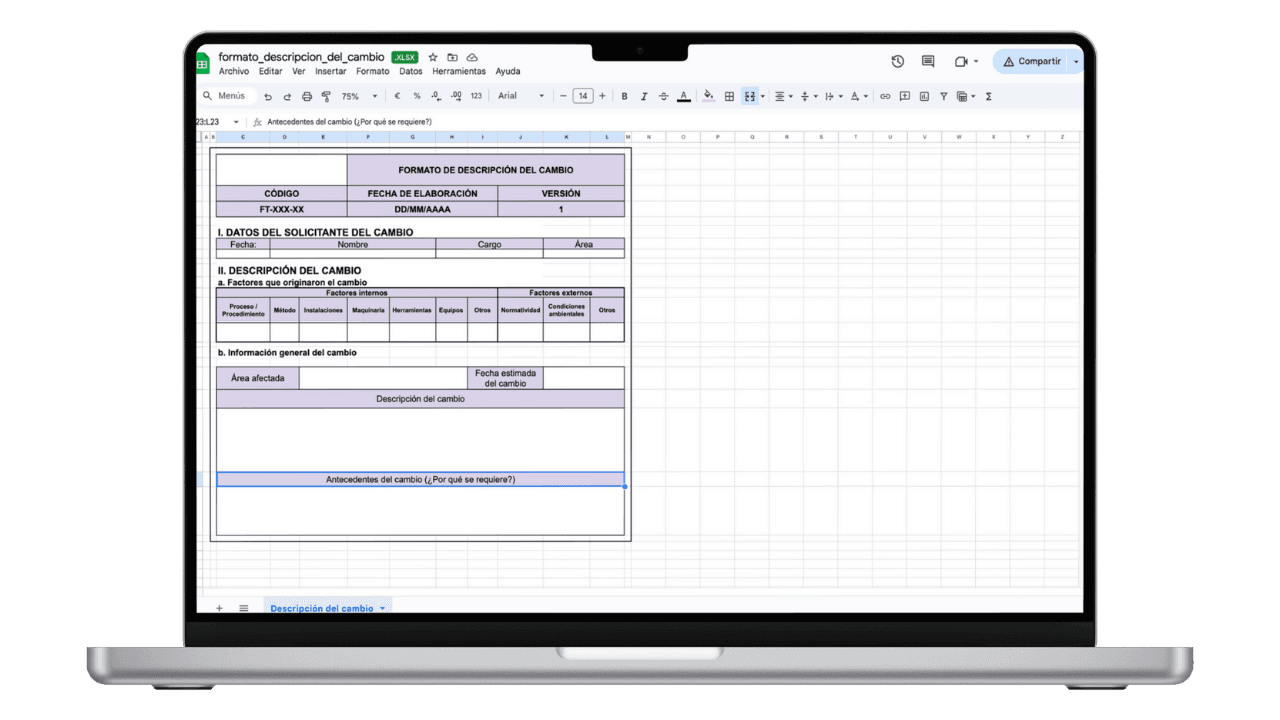Add a new sheet with plus button

coord(219,608)
